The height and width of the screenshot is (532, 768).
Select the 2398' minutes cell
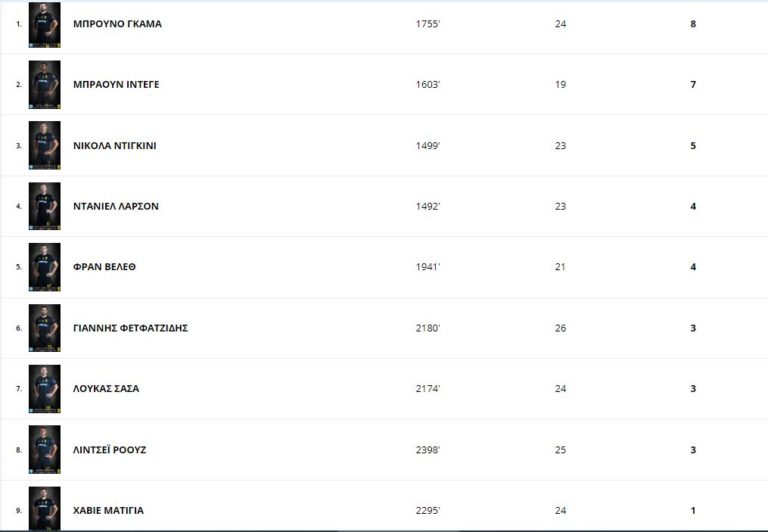(428, 450)
